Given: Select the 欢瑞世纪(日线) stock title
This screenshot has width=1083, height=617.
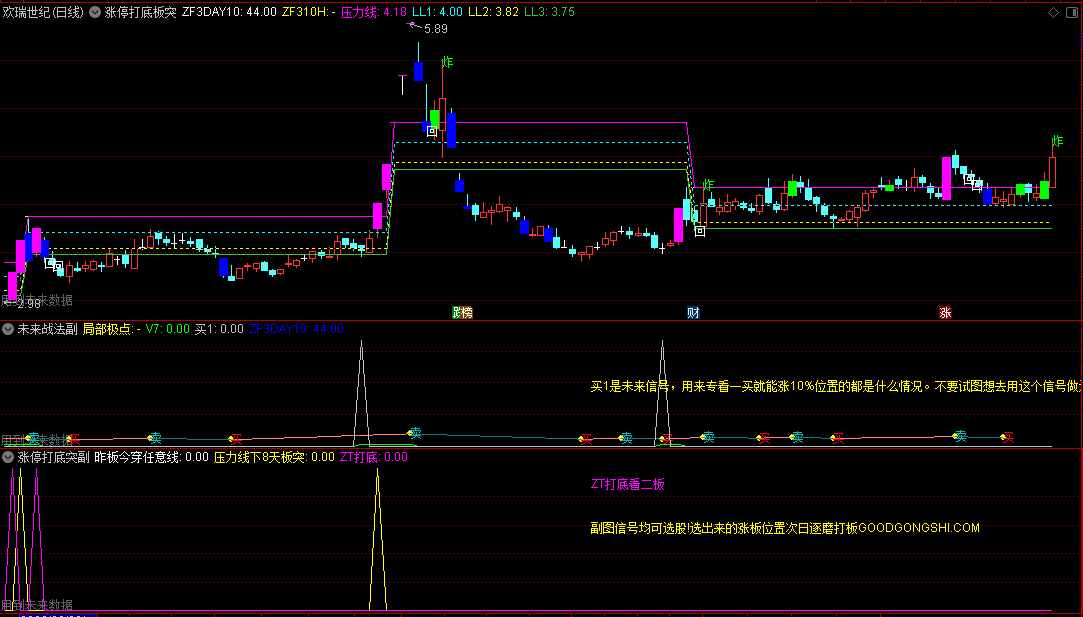Looking at the screenshot, I should point(43,12).
